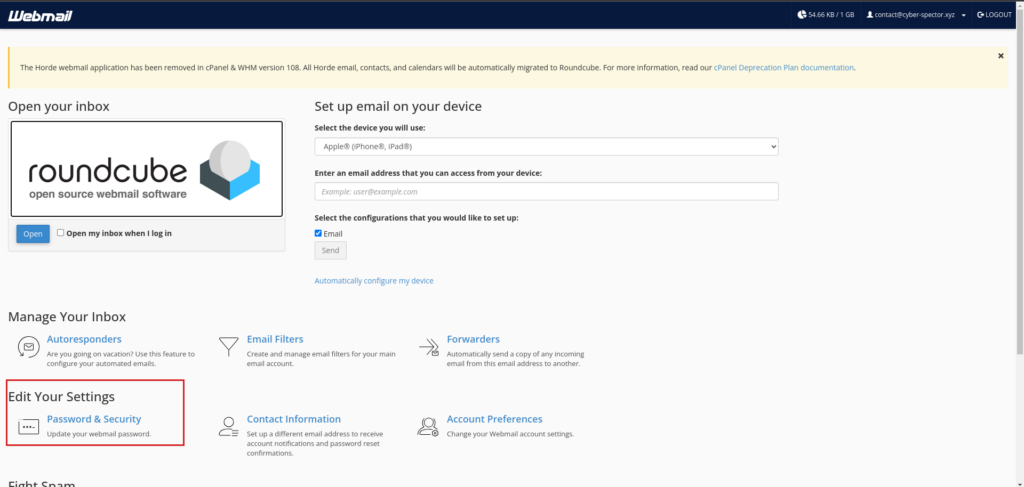Click the contact@cyber-spector.xyz account text

pos(914,14)
